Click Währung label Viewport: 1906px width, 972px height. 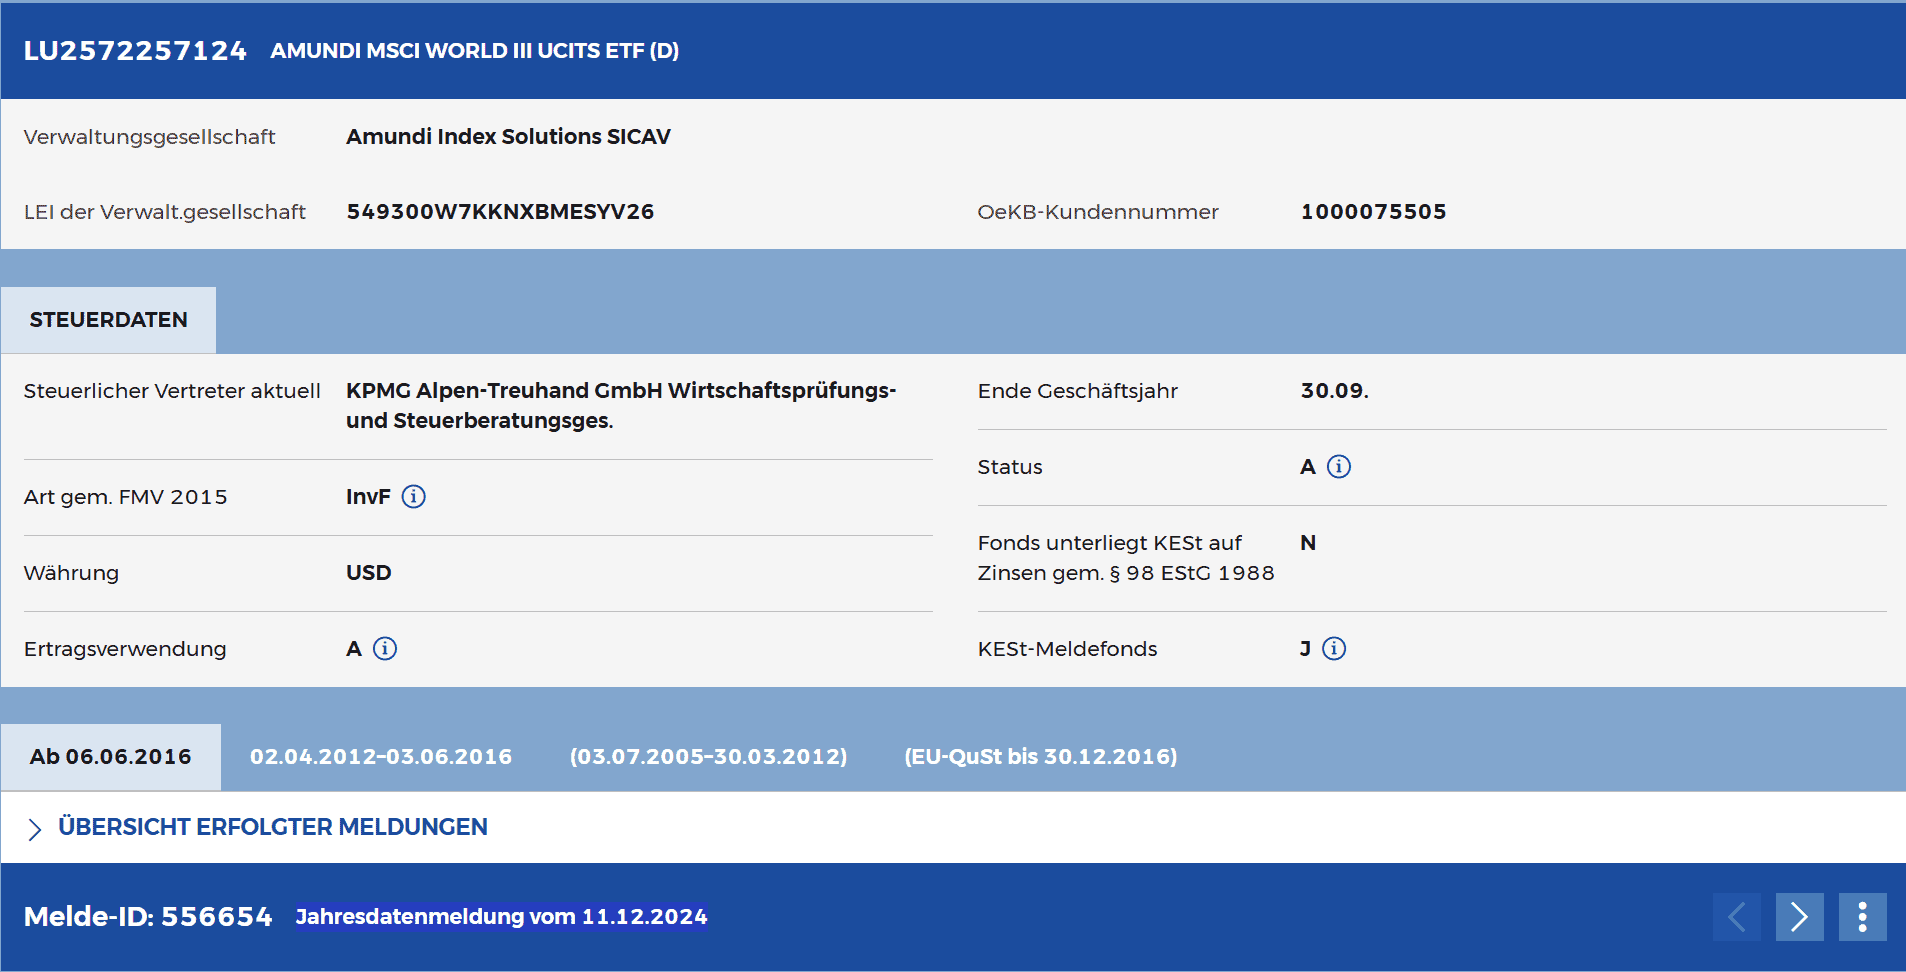tap(71, 573)
